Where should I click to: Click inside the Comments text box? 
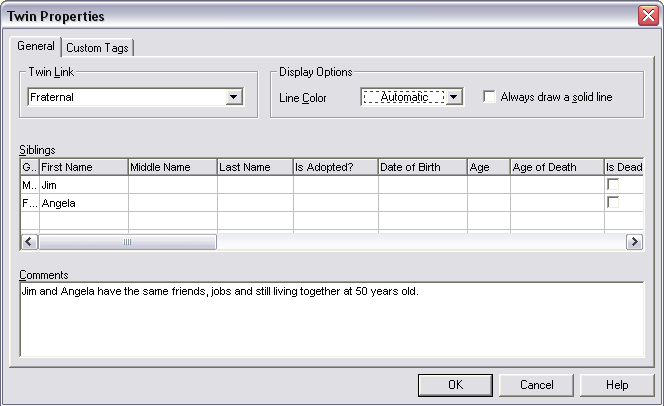[332, 320]
